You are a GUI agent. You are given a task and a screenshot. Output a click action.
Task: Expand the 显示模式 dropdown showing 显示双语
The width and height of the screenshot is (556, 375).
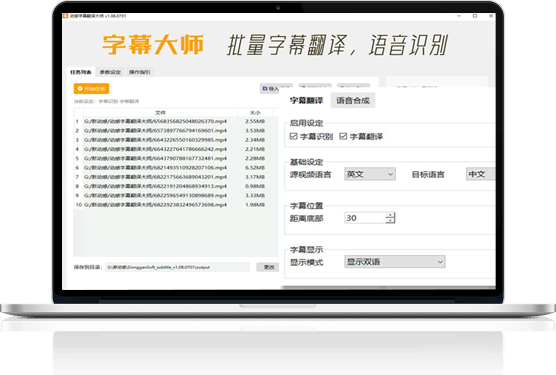(x=395, y=262)
